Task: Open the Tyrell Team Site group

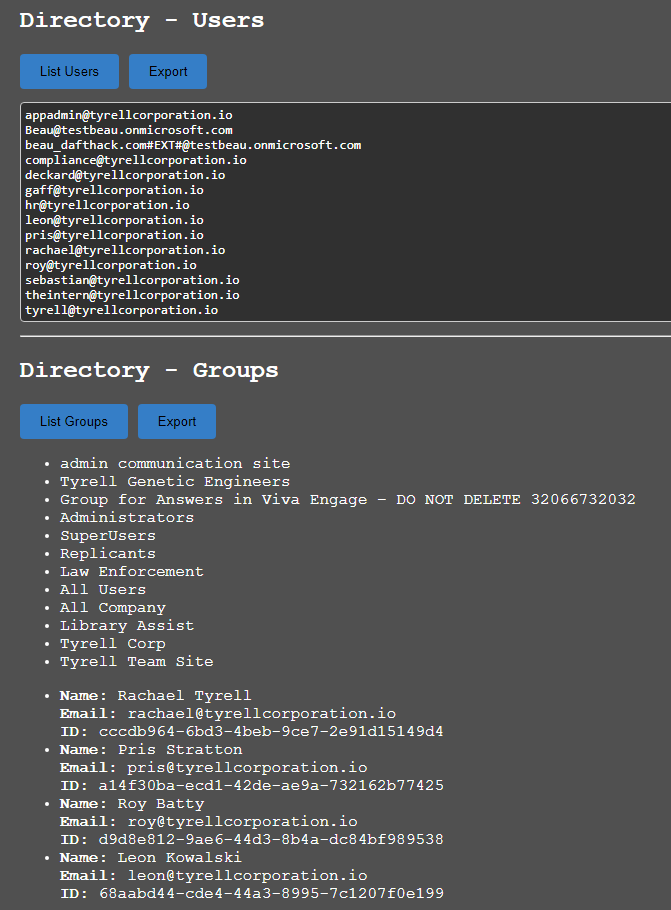Action: [136, 662]
